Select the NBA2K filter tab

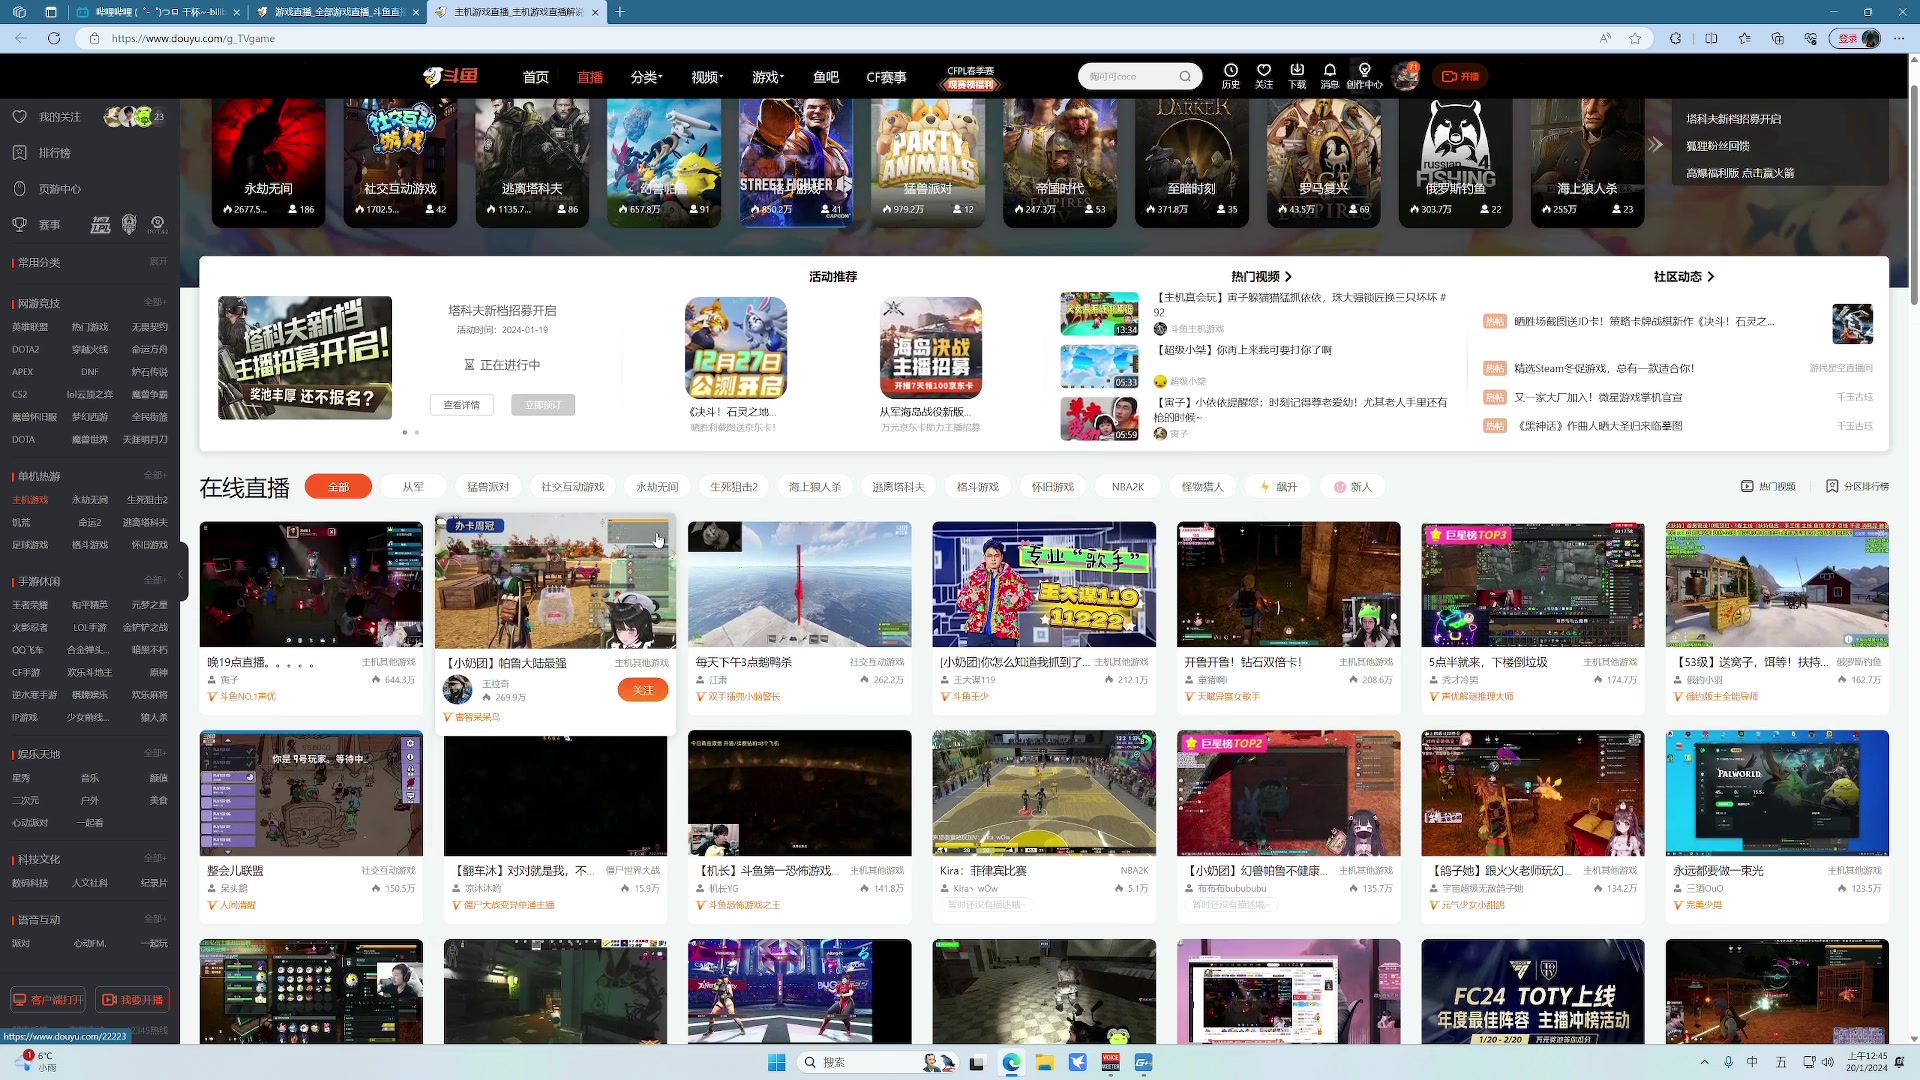coord(1128,487)
